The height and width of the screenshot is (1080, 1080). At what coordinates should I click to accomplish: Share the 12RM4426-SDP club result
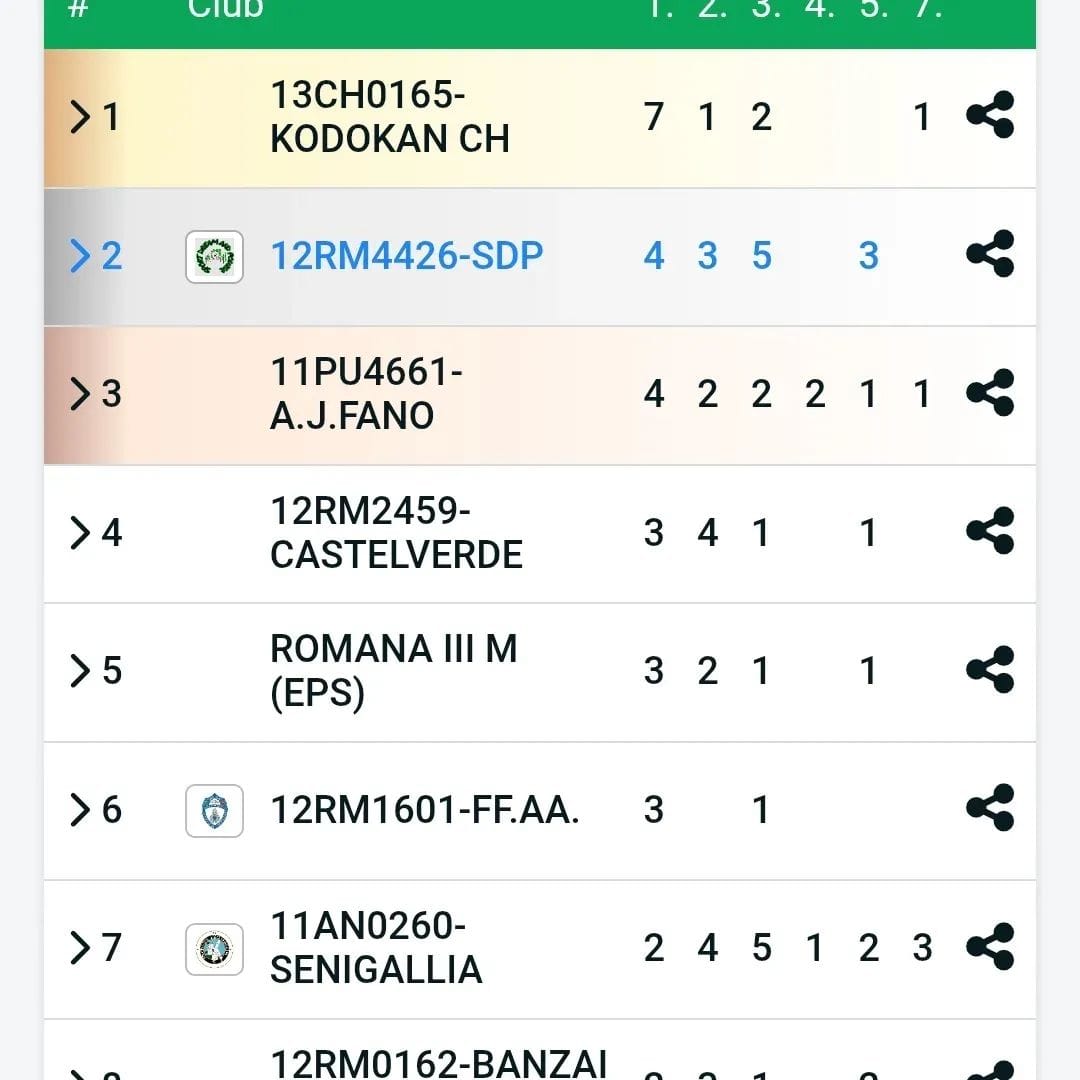coord(990,254)
